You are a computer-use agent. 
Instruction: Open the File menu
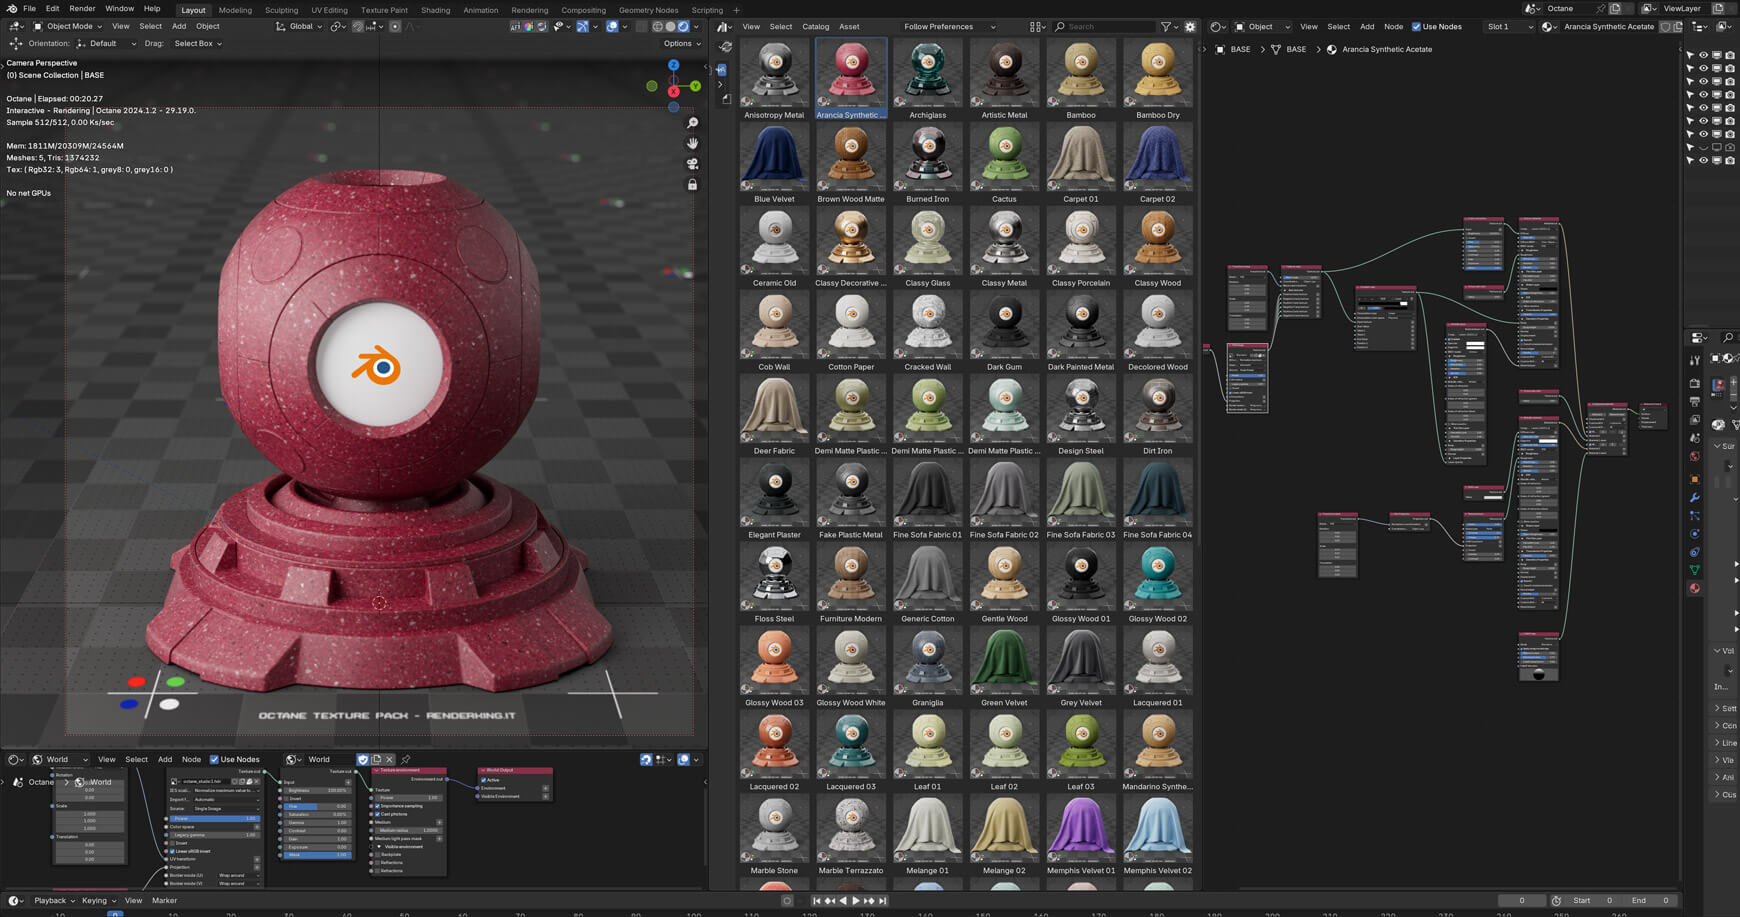coord(30,8)
